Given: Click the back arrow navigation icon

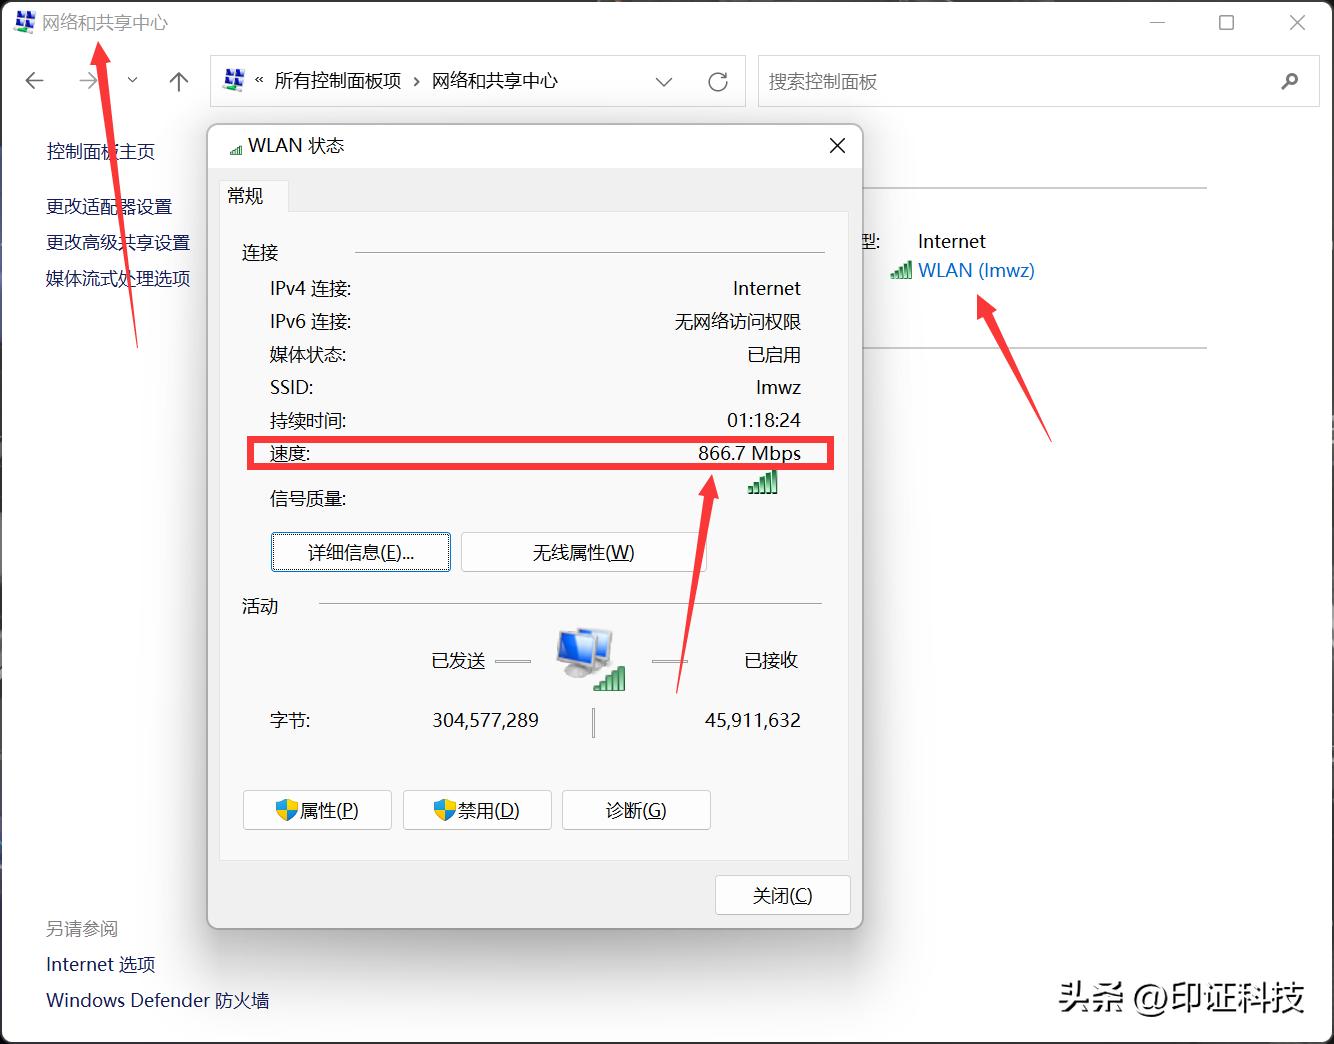Looking at the screenshot, I should [34, 80].
